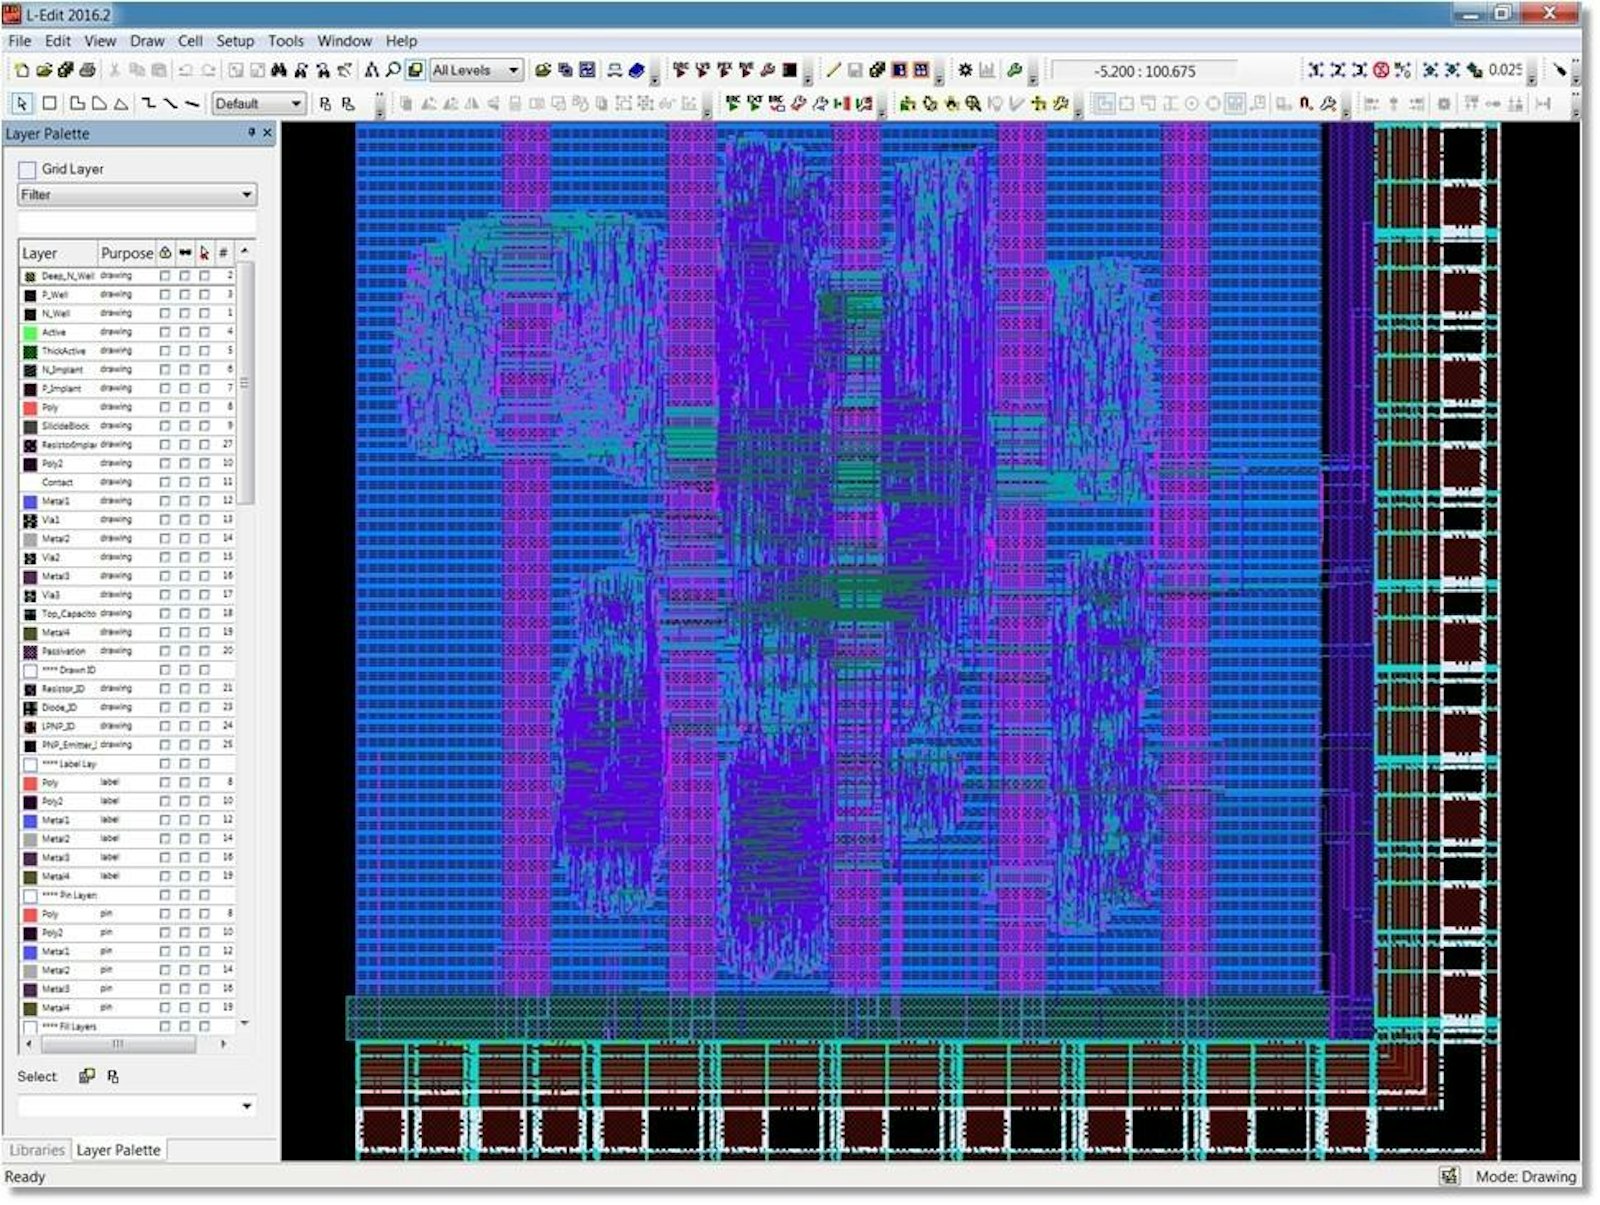
Task: Click the Print icon in toolbar
Action: (88, 70)
